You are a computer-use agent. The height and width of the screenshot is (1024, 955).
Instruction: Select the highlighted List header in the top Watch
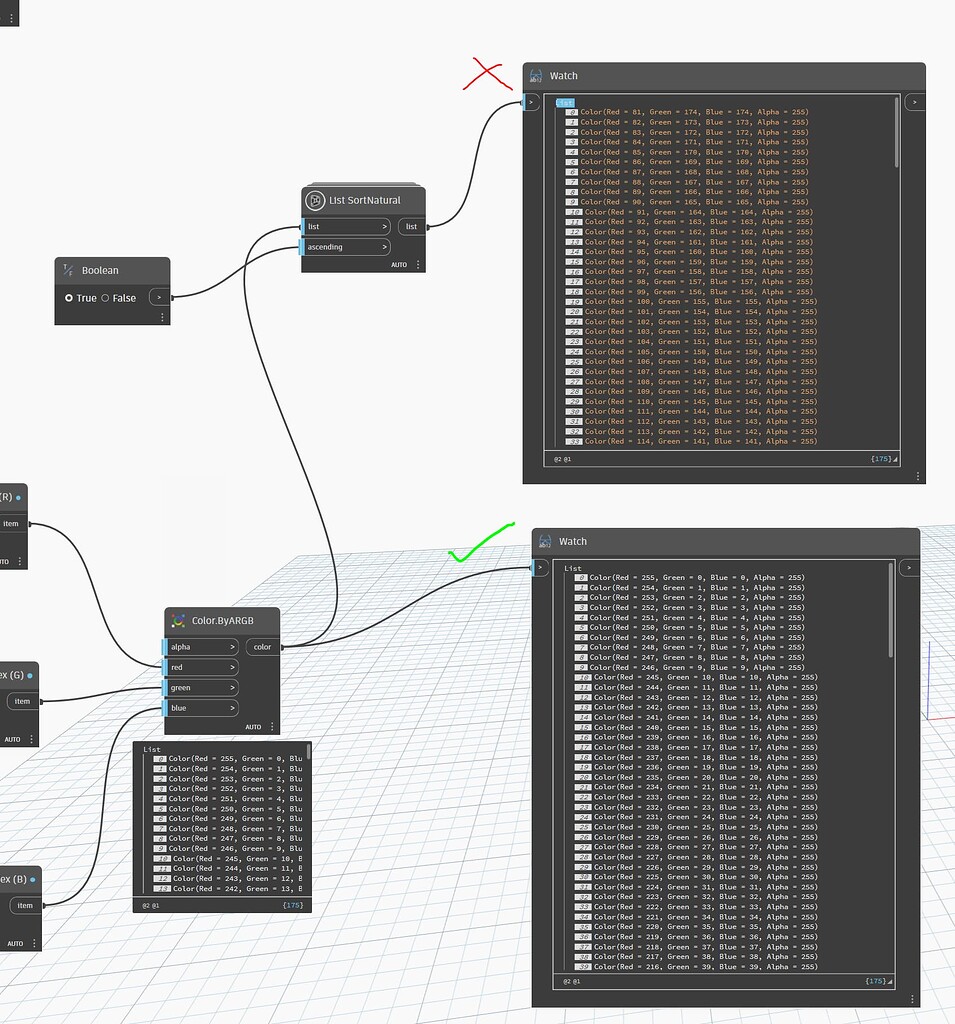click(565, 102)
